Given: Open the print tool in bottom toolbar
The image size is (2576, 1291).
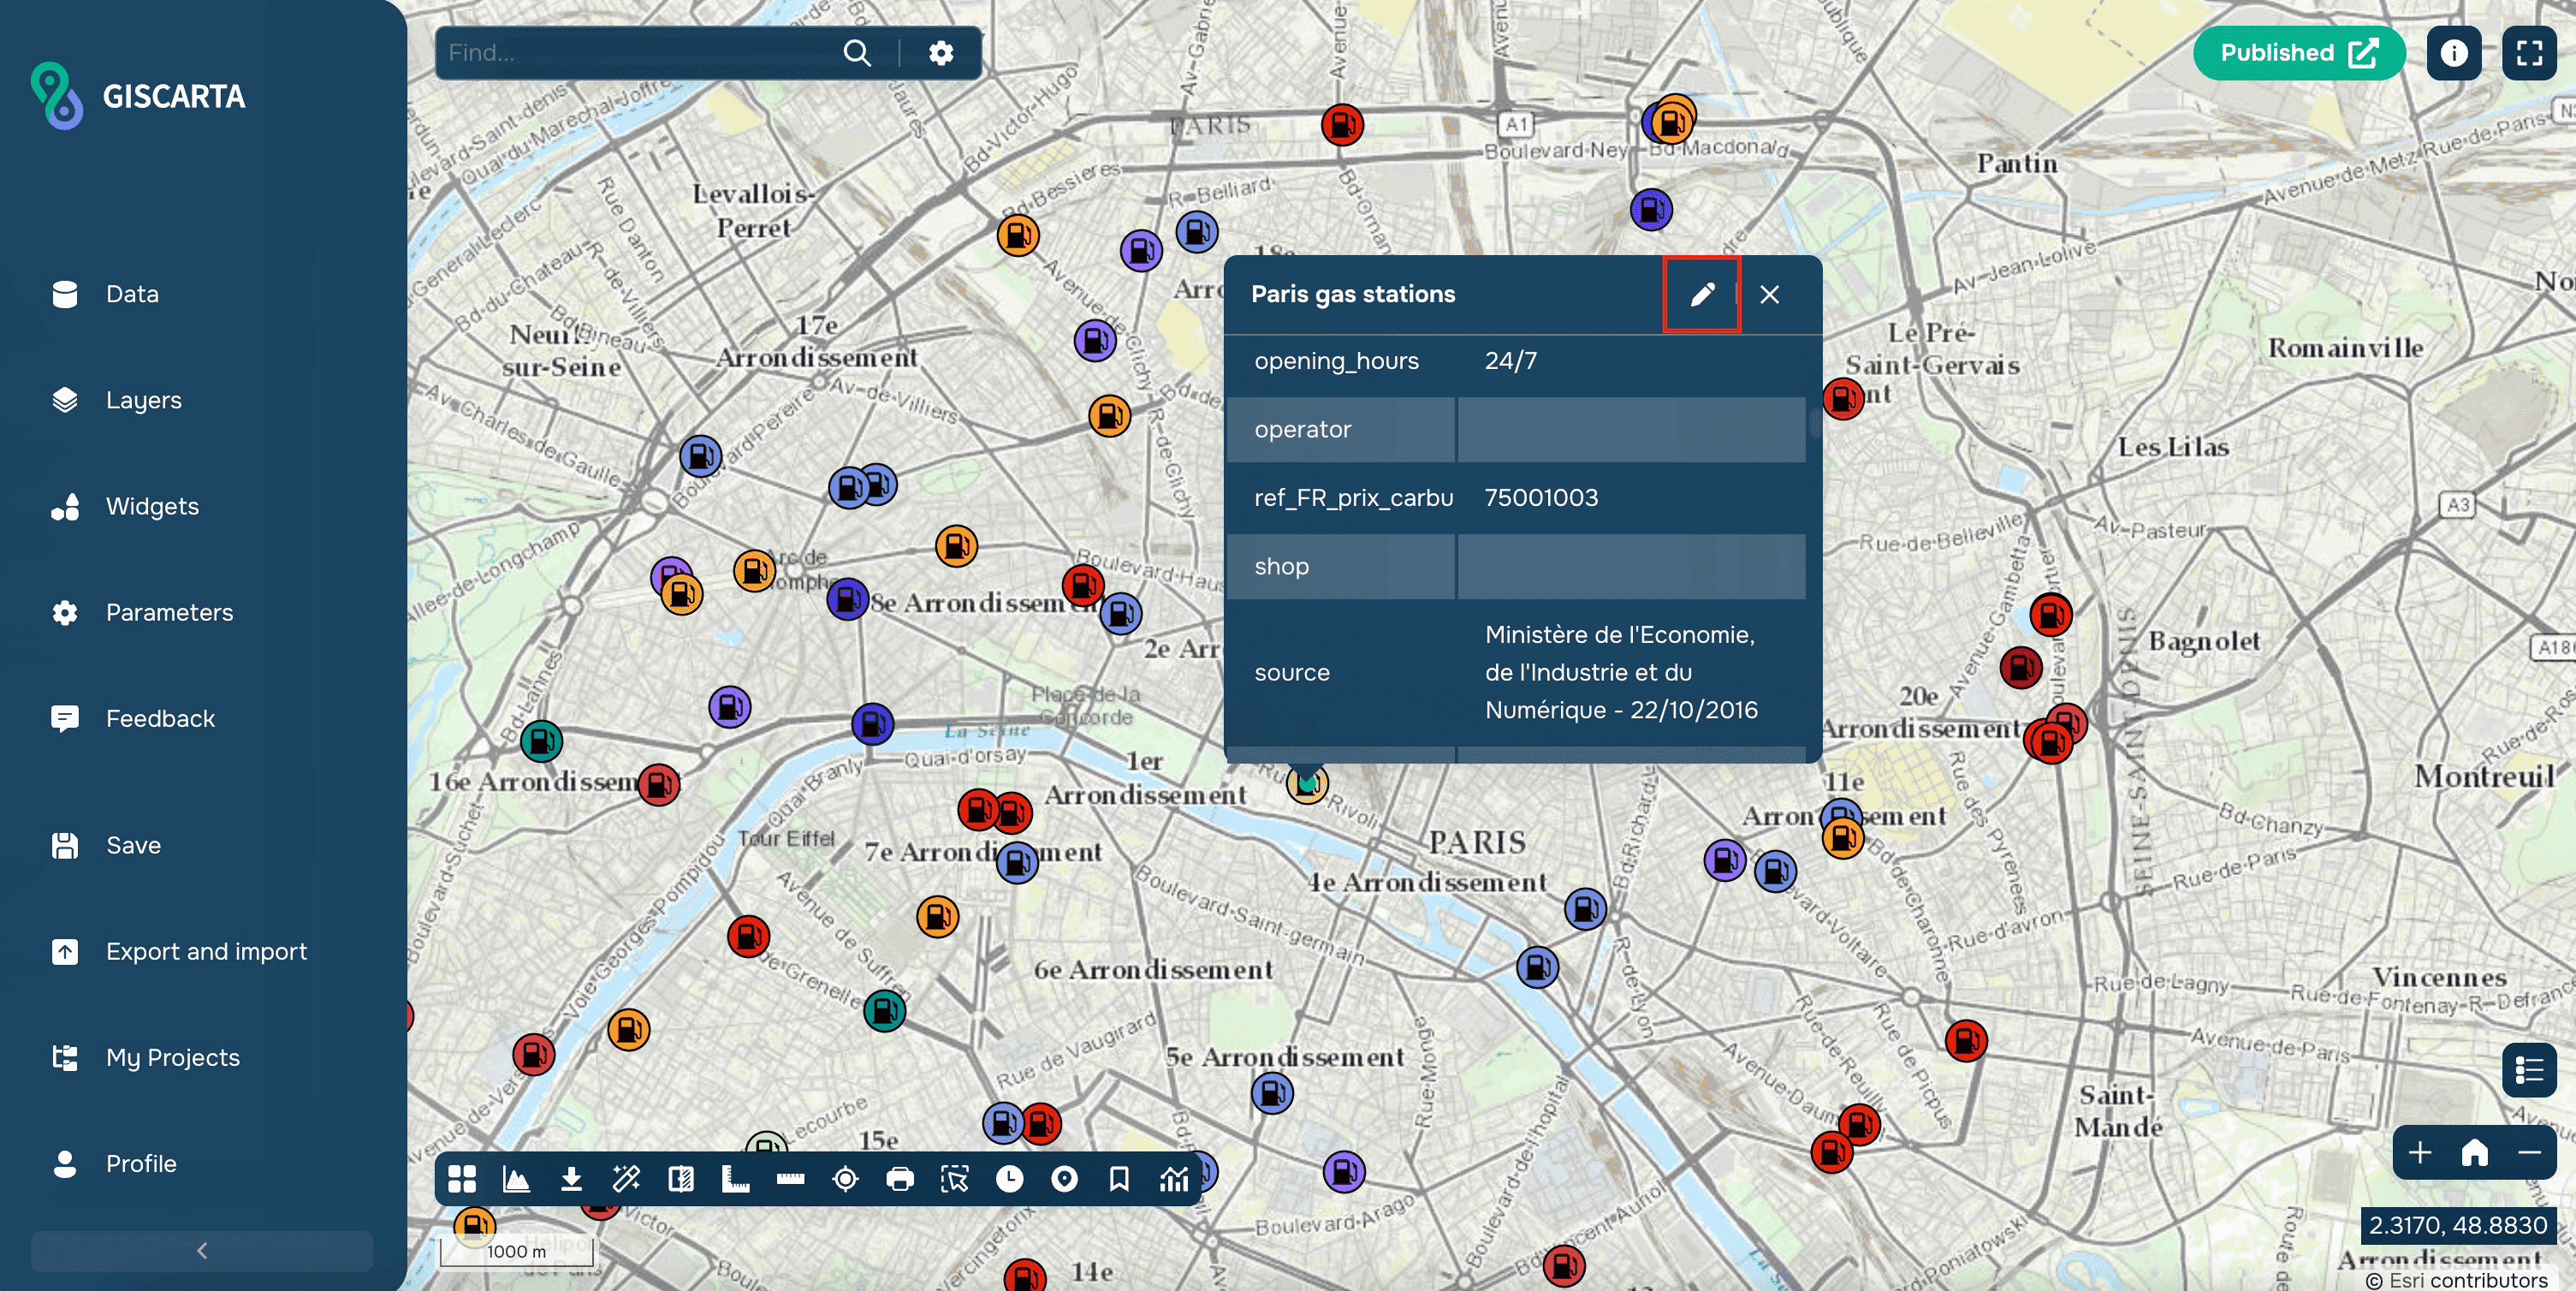Looking at the screenshot, I should point(899,1179).
